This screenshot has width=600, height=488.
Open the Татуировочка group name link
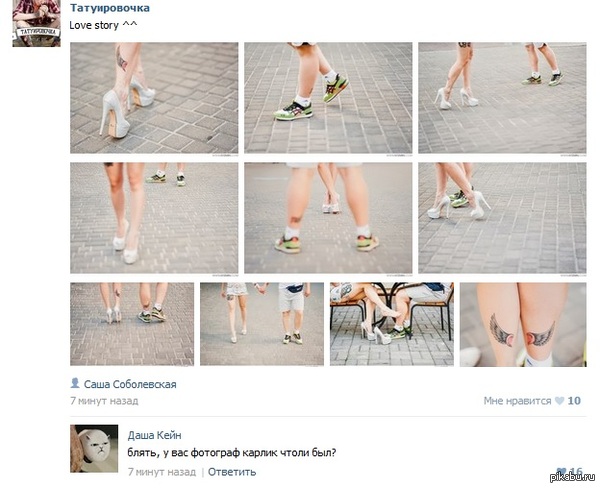coord(110,8)
